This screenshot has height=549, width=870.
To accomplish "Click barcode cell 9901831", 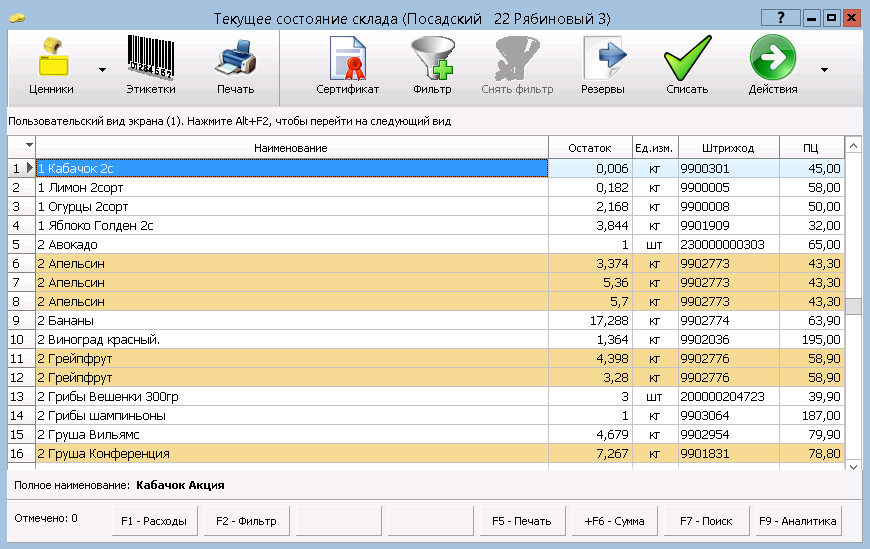I will tap(729, 454).
